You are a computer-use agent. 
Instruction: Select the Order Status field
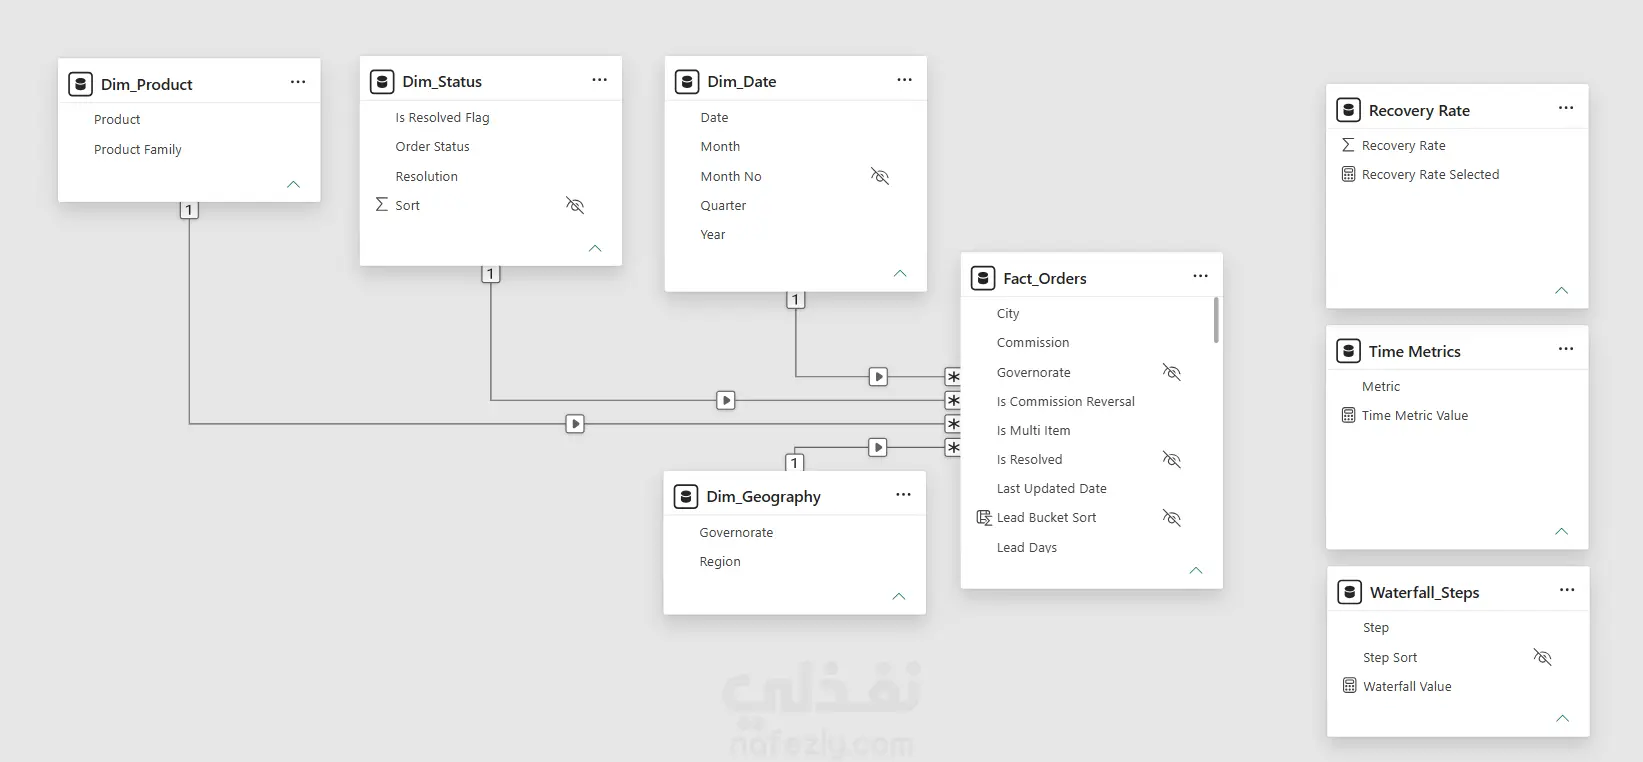click(432, 146)
